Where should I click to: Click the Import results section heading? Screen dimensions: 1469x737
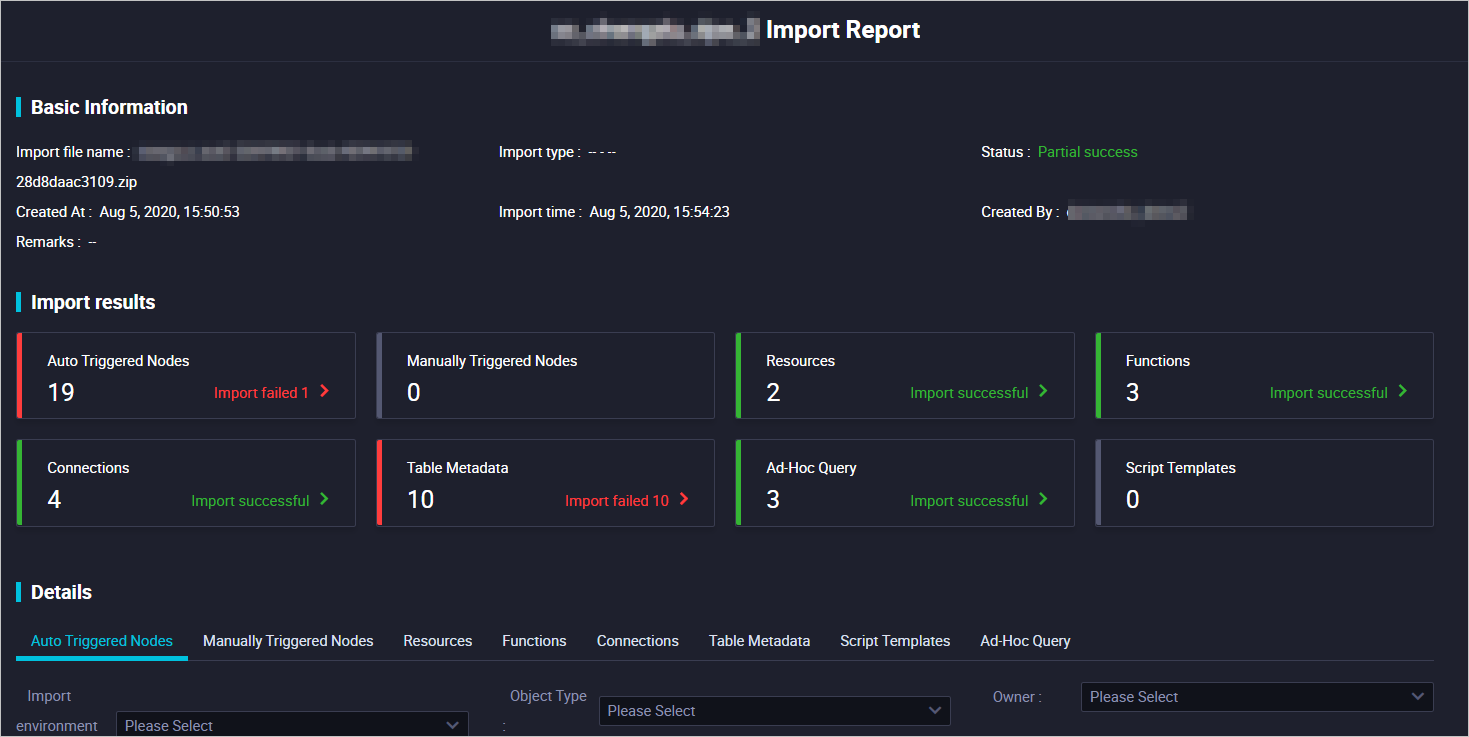tap(93, 302)
